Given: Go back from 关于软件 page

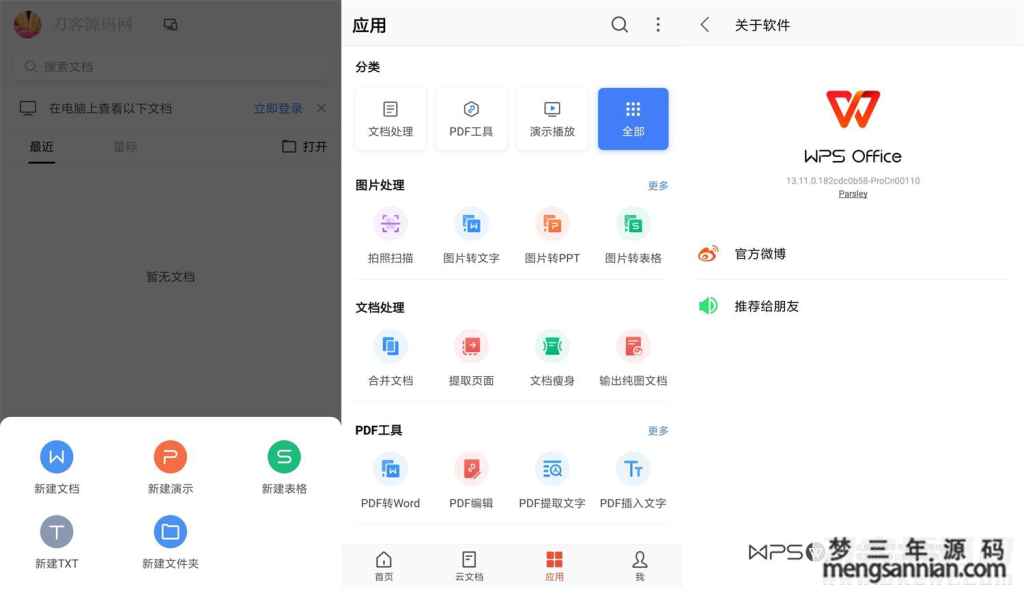Looking at the screenshot, I should (705, 25).
